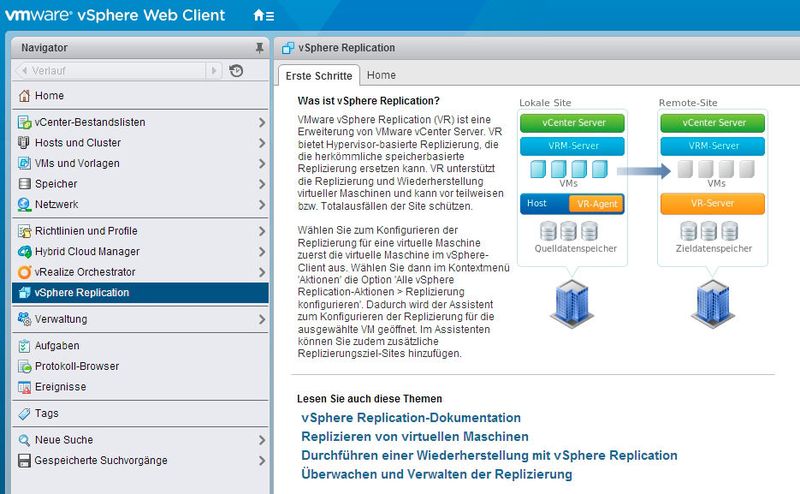Click the Tags icon
This screenshot has width=800, height=494.
pos(24,413)
